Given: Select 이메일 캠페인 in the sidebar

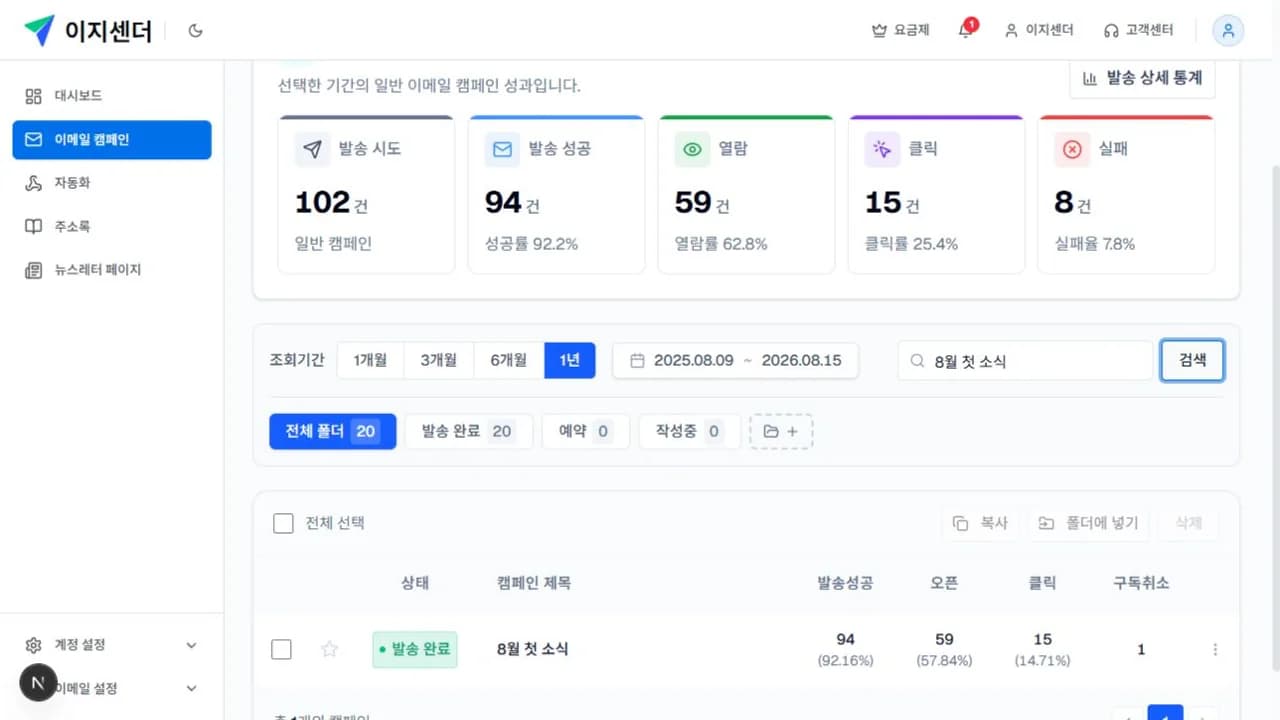Looking at the screenshot, I should [112, 140].
